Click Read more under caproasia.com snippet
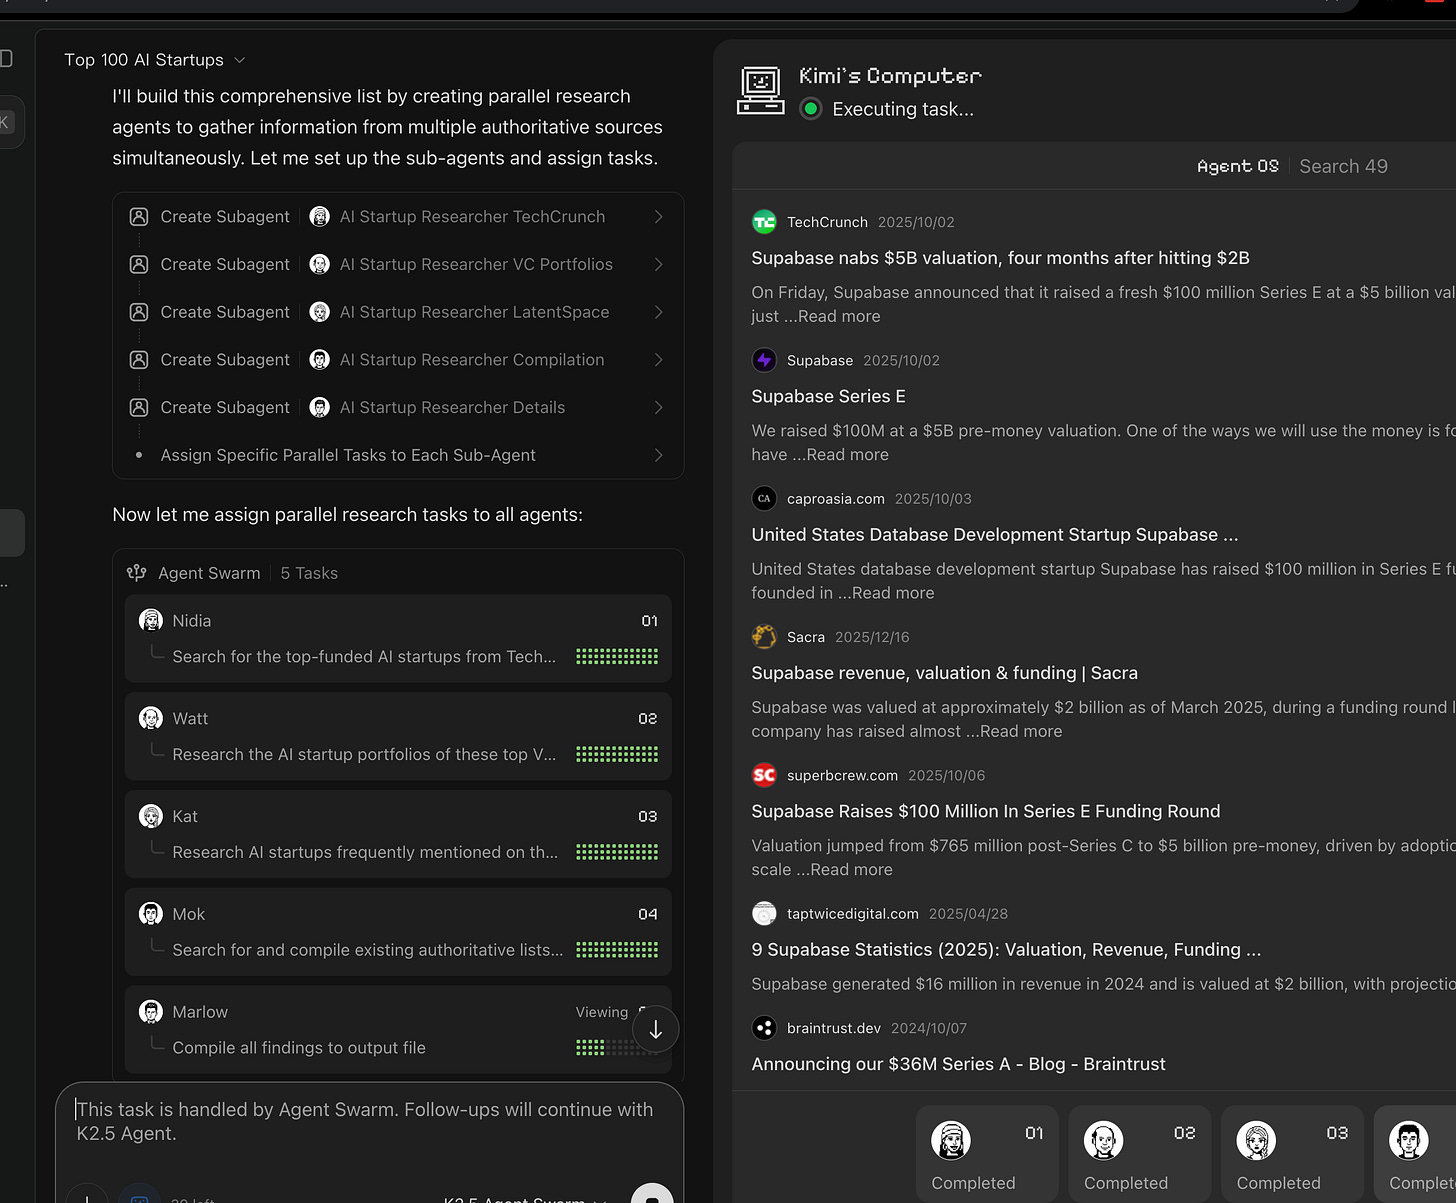The image size is (1456, 1203). point(893,592)
